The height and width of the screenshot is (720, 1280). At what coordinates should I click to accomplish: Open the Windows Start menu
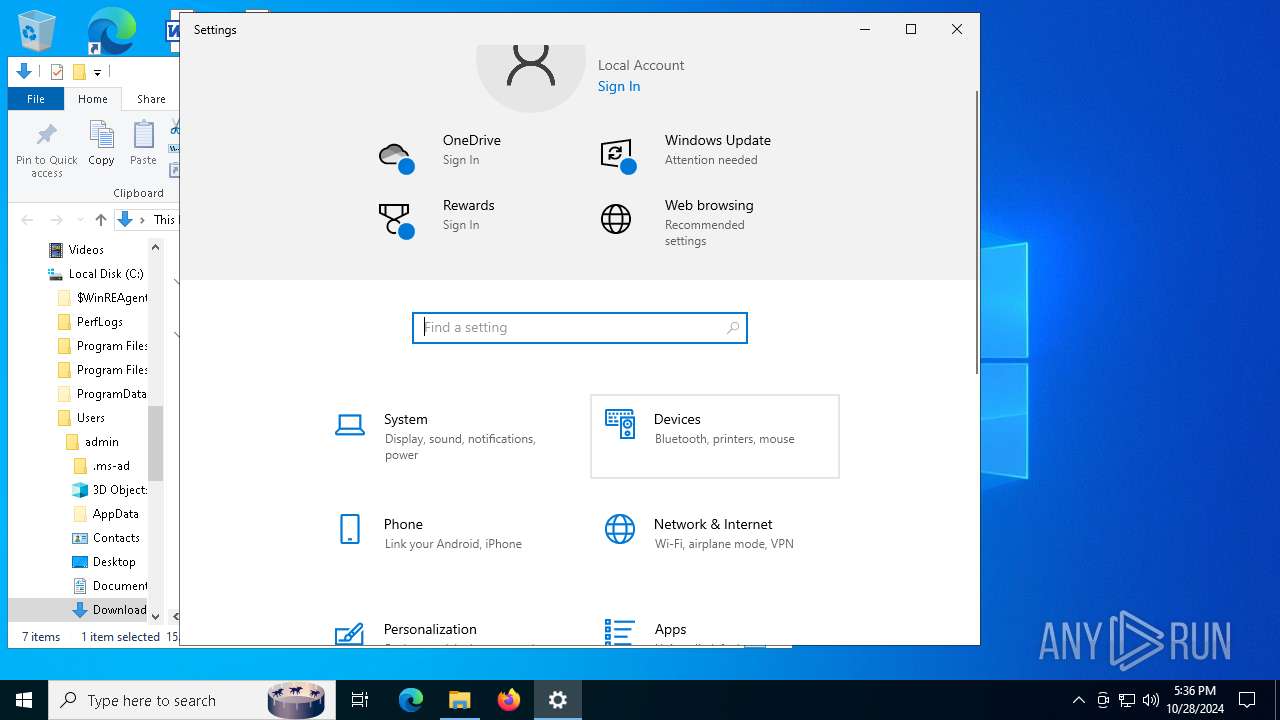coord(24,700)
